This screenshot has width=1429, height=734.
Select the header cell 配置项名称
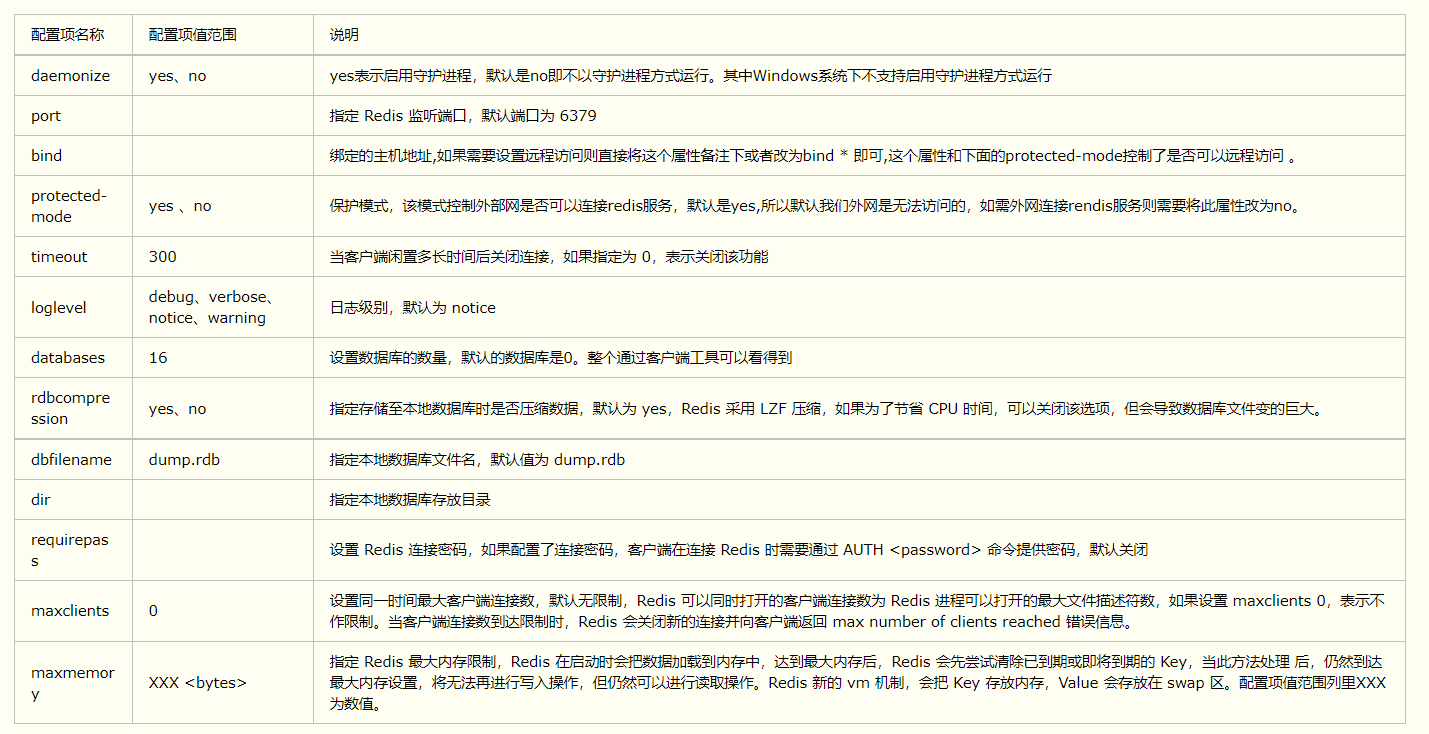73,35
